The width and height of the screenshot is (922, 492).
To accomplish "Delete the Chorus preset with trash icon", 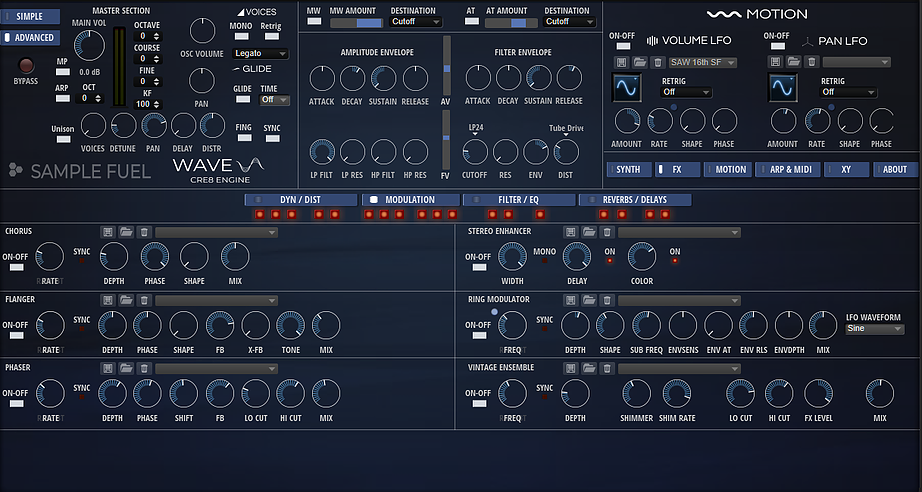I will coord(144,232).
